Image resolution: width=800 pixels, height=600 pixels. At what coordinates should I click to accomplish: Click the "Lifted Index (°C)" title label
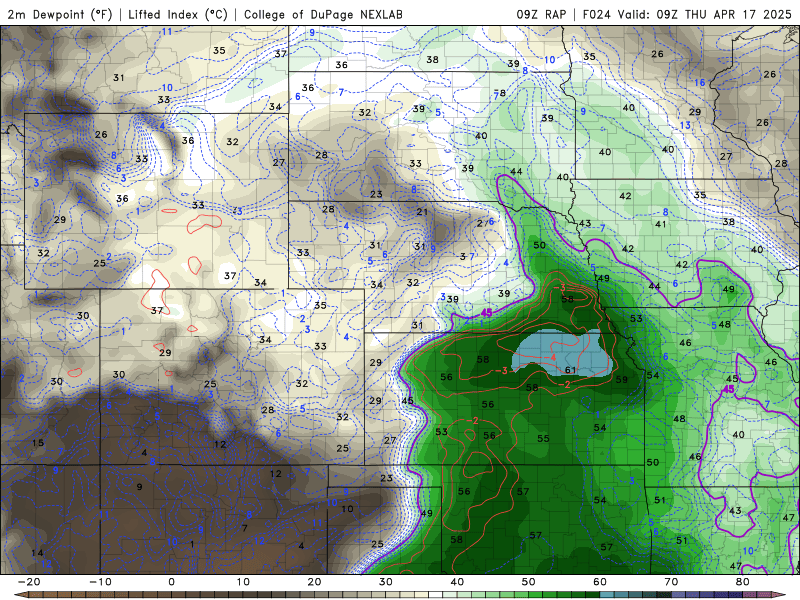(x=178, y=14)
